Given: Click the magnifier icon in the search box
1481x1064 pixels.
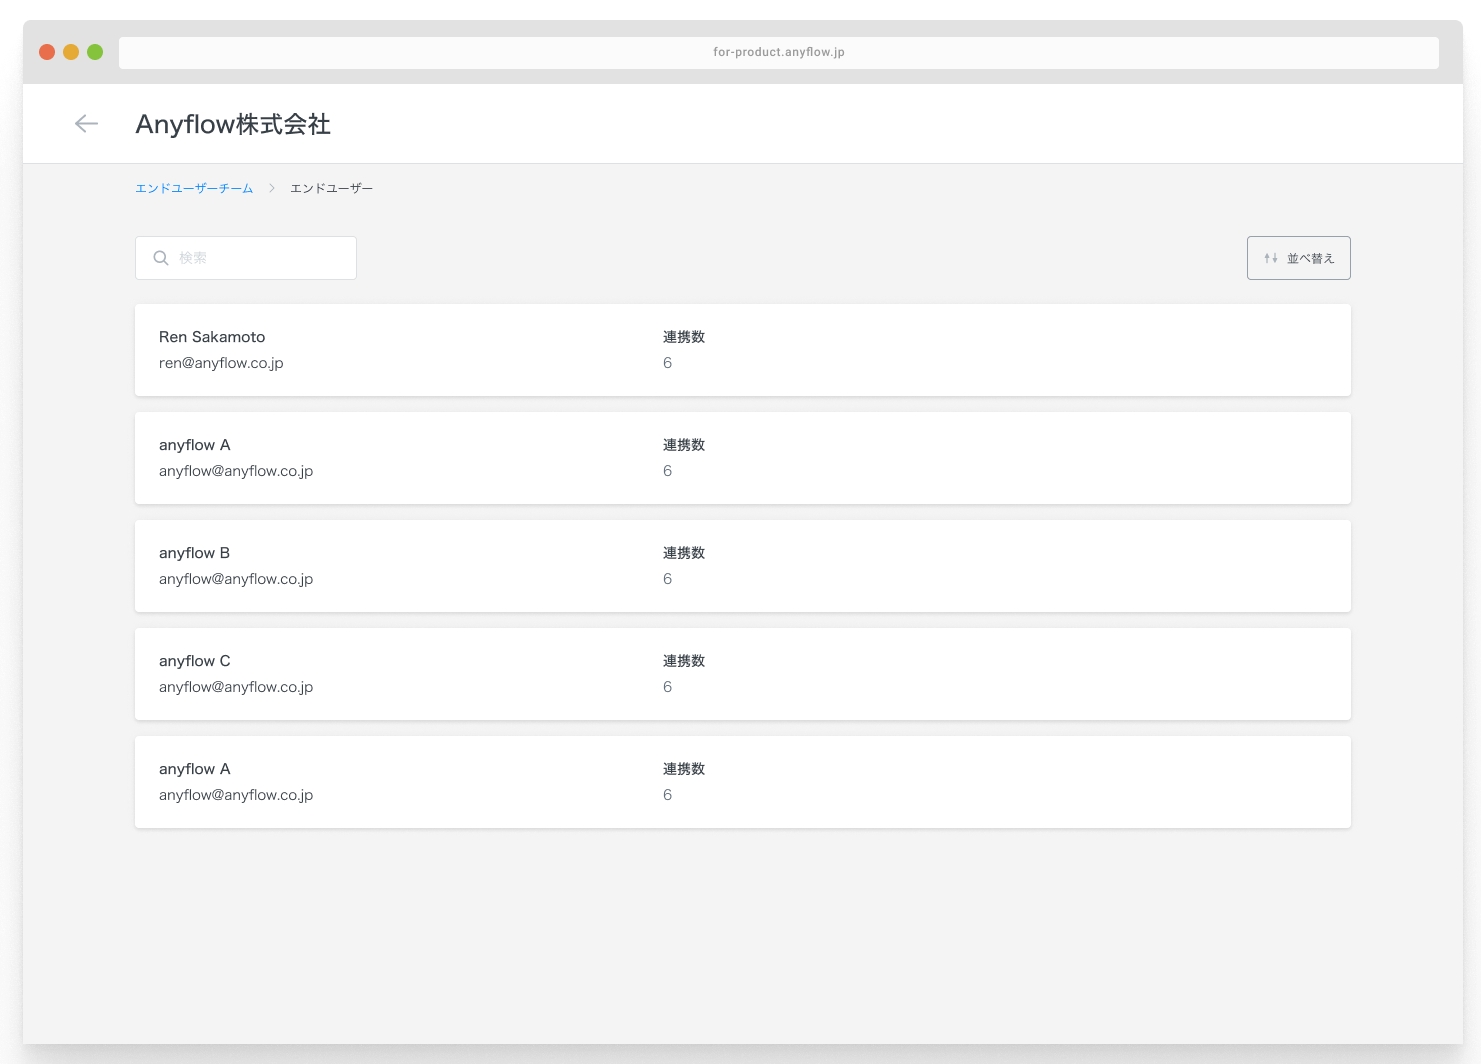Looking at the screenshot, I should pyautogui.click(x=161, y=258).
